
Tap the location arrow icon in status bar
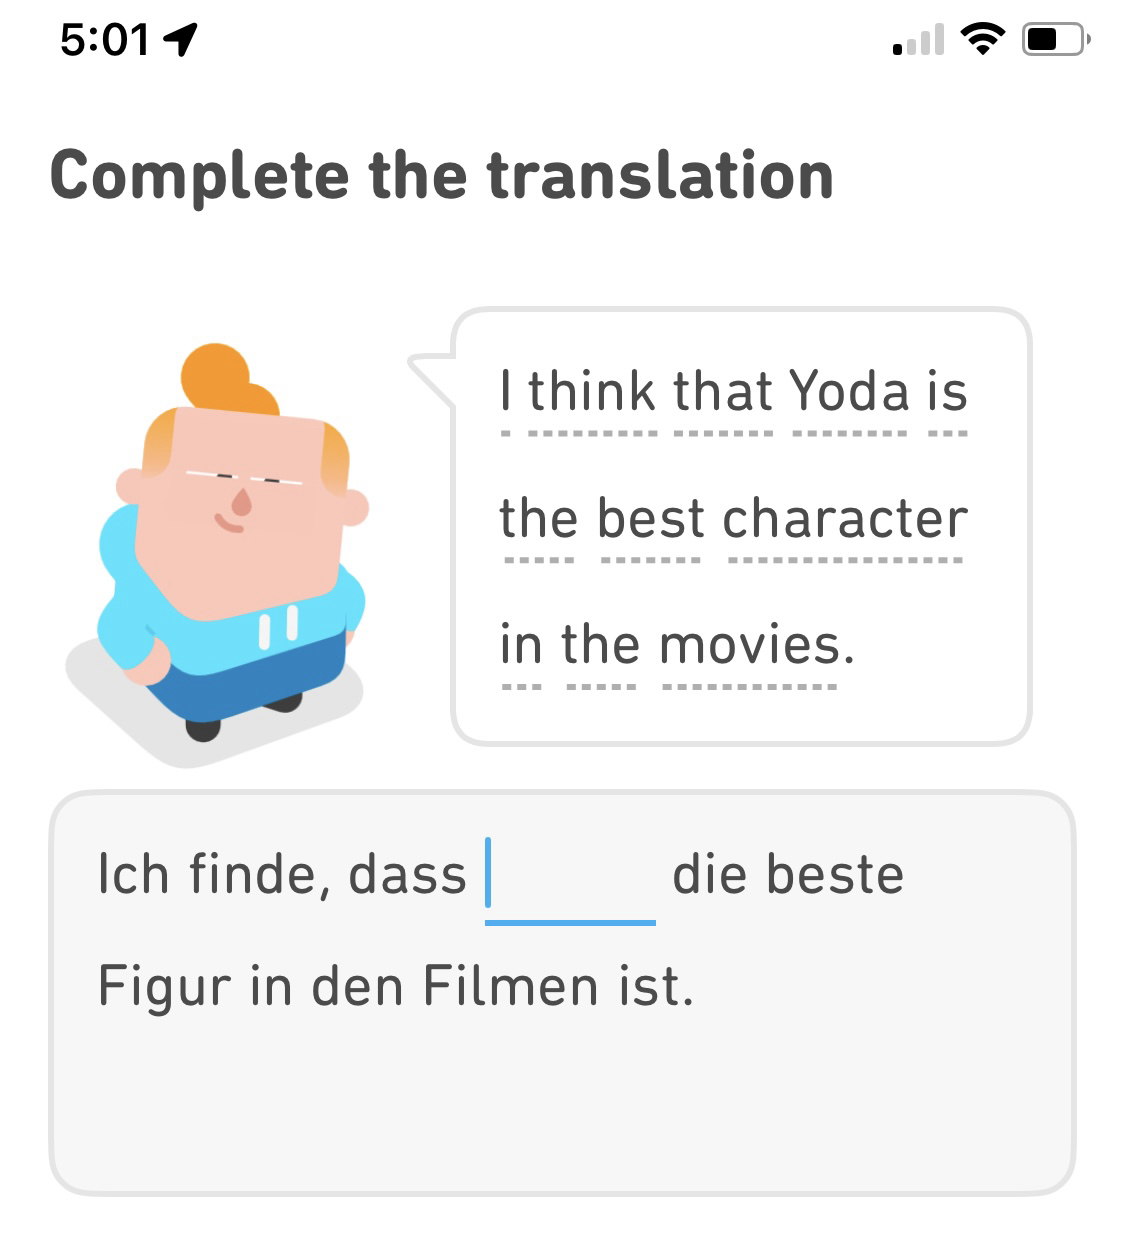point(180,39)
